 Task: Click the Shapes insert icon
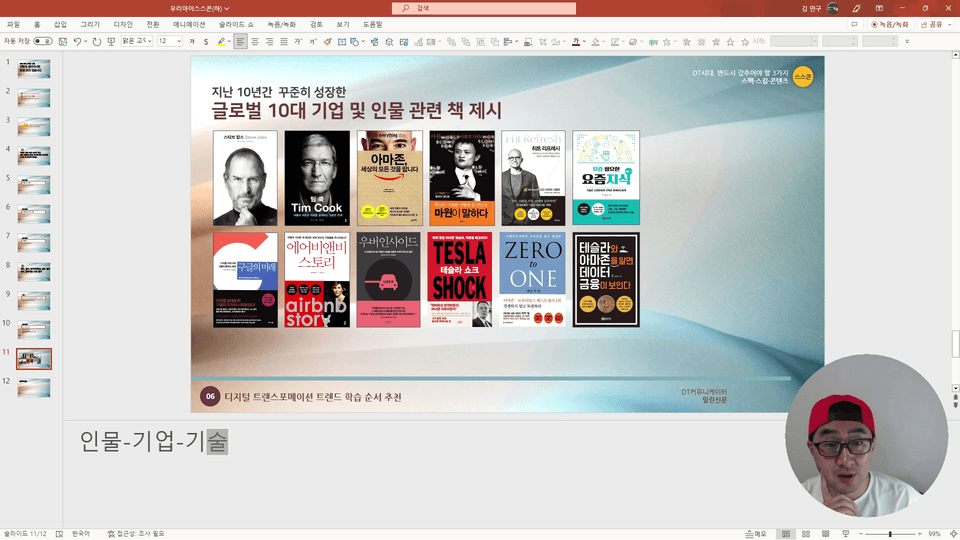(354, 42)
